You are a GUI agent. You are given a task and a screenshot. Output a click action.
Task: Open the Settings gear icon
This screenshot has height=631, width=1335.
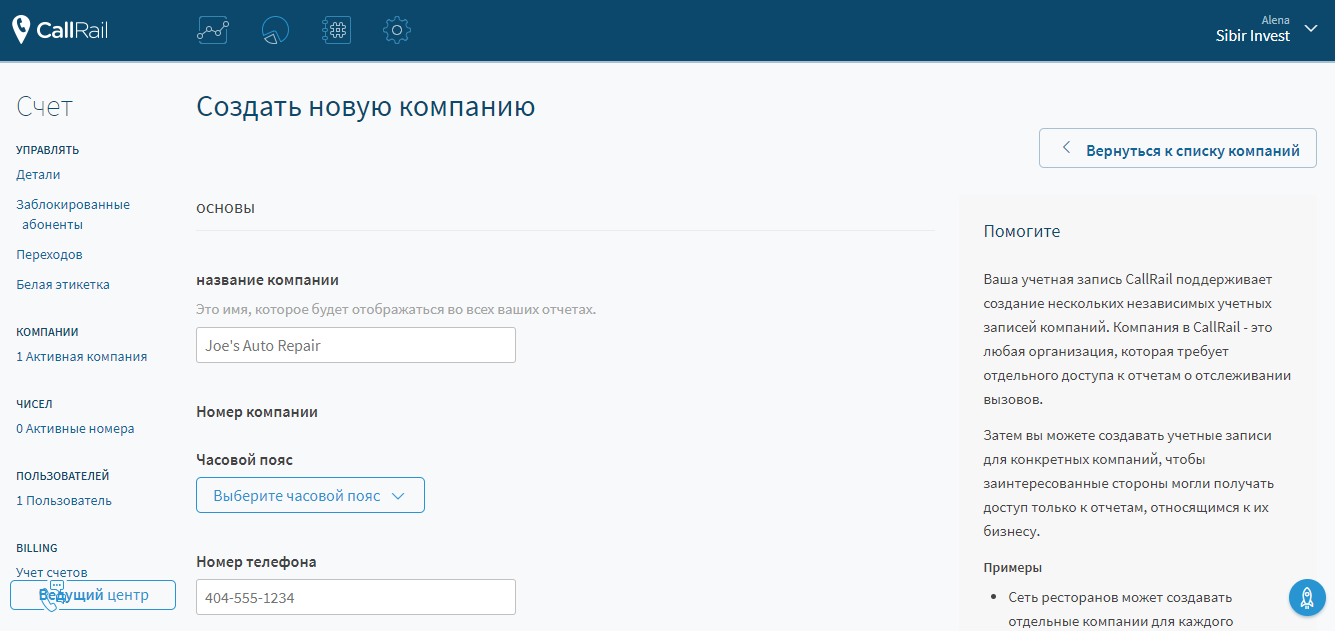click(397, 30)
